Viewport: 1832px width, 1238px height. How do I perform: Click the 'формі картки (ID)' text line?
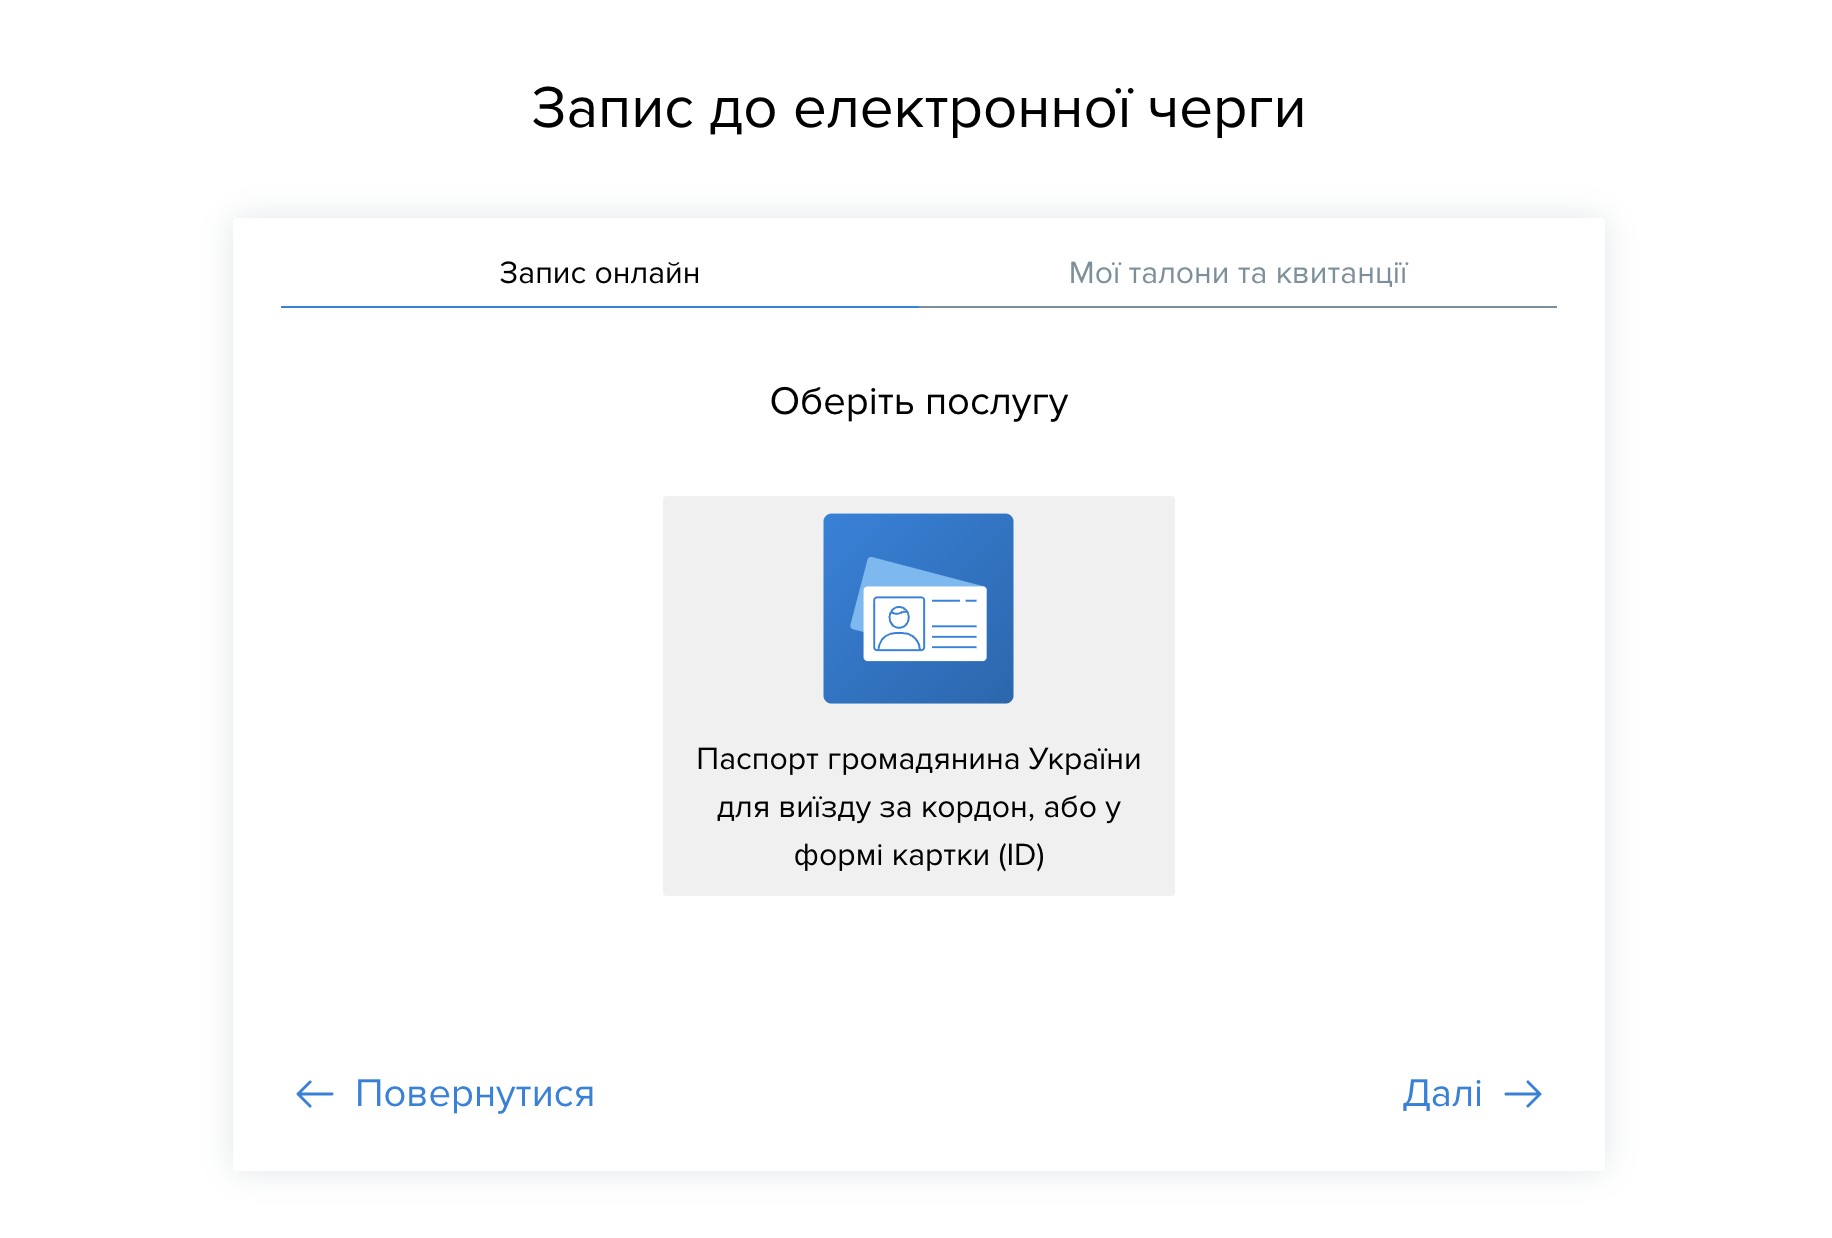pos(918,855)
